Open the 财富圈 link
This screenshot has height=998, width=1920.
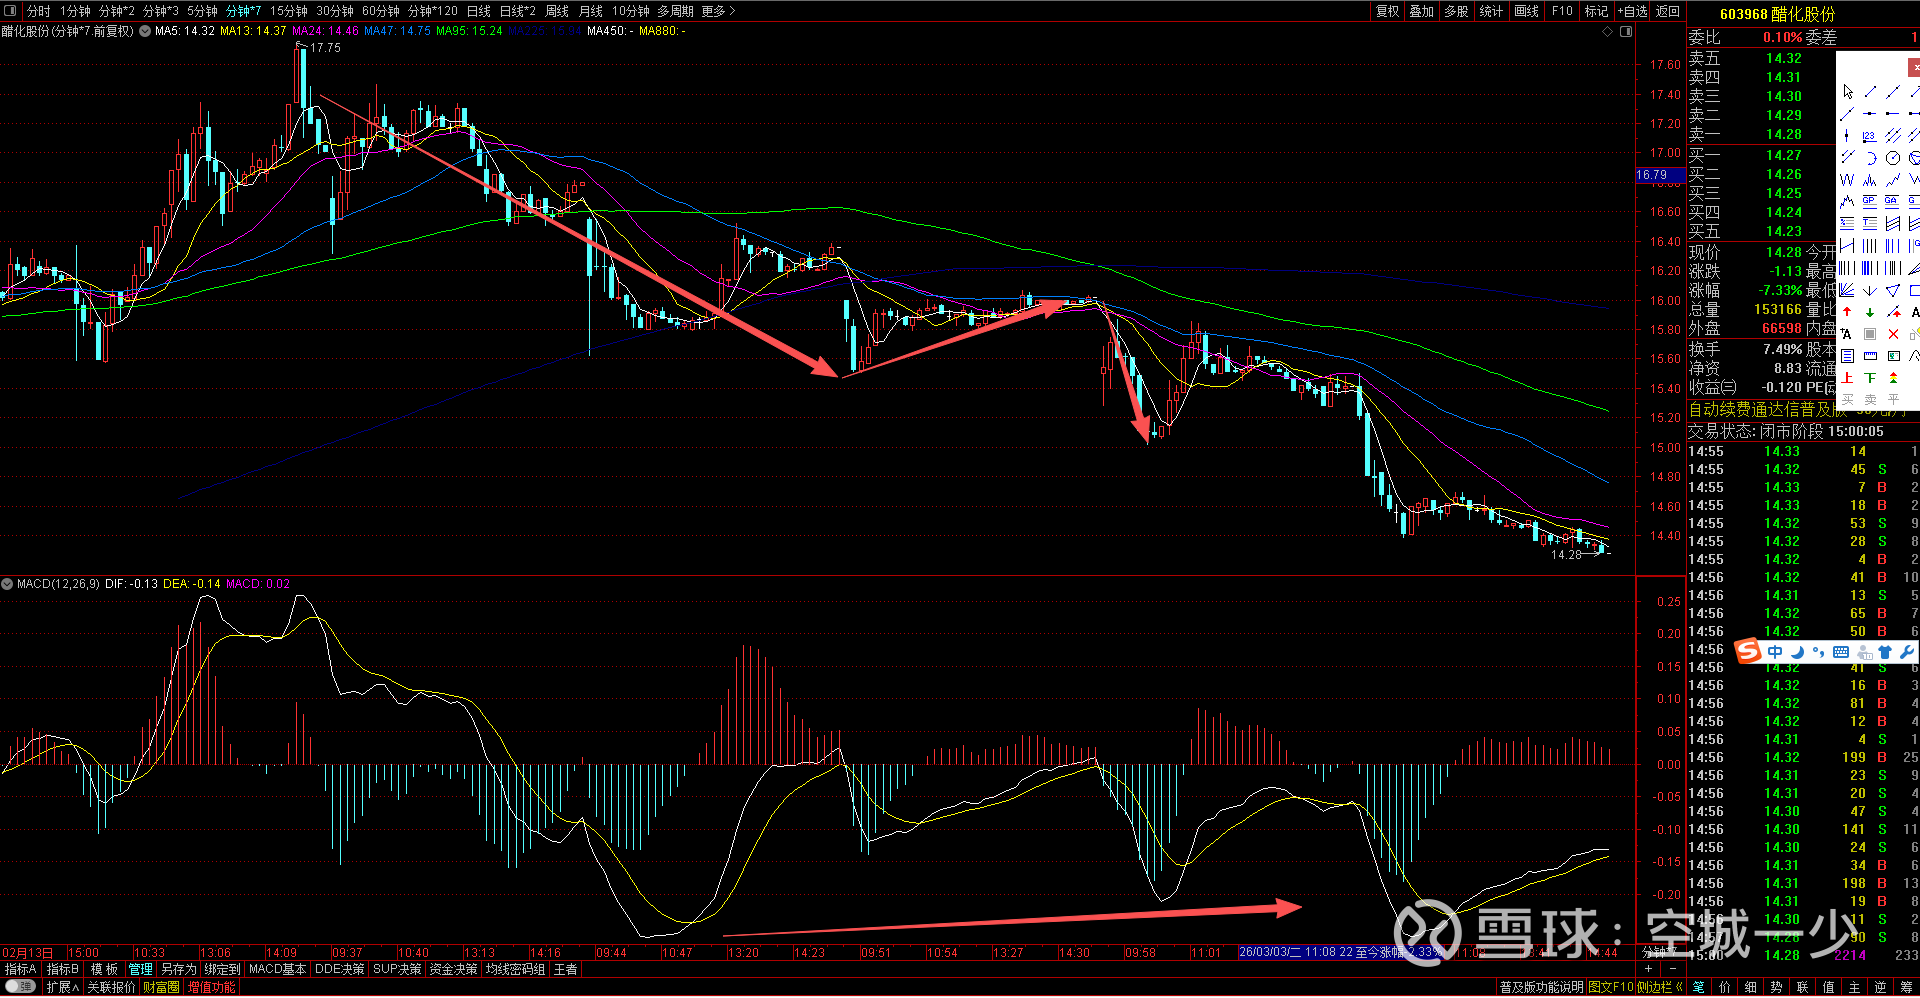161,987
